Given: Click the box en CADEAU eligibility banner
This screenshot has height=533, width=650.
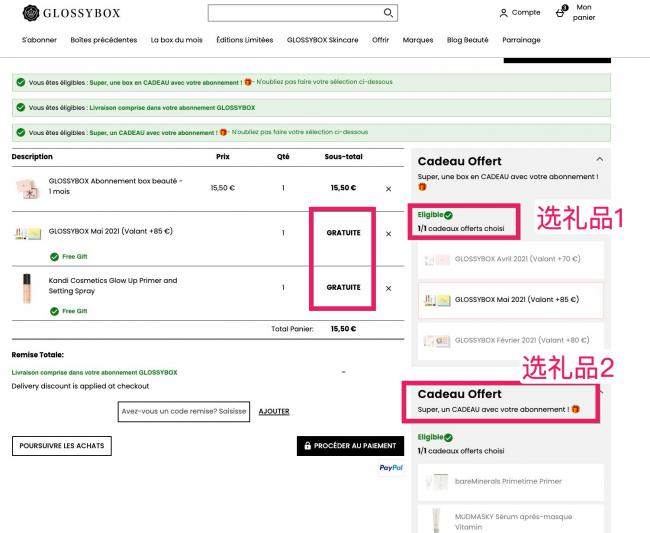Looking at the screenshot, I should [311, 82].
